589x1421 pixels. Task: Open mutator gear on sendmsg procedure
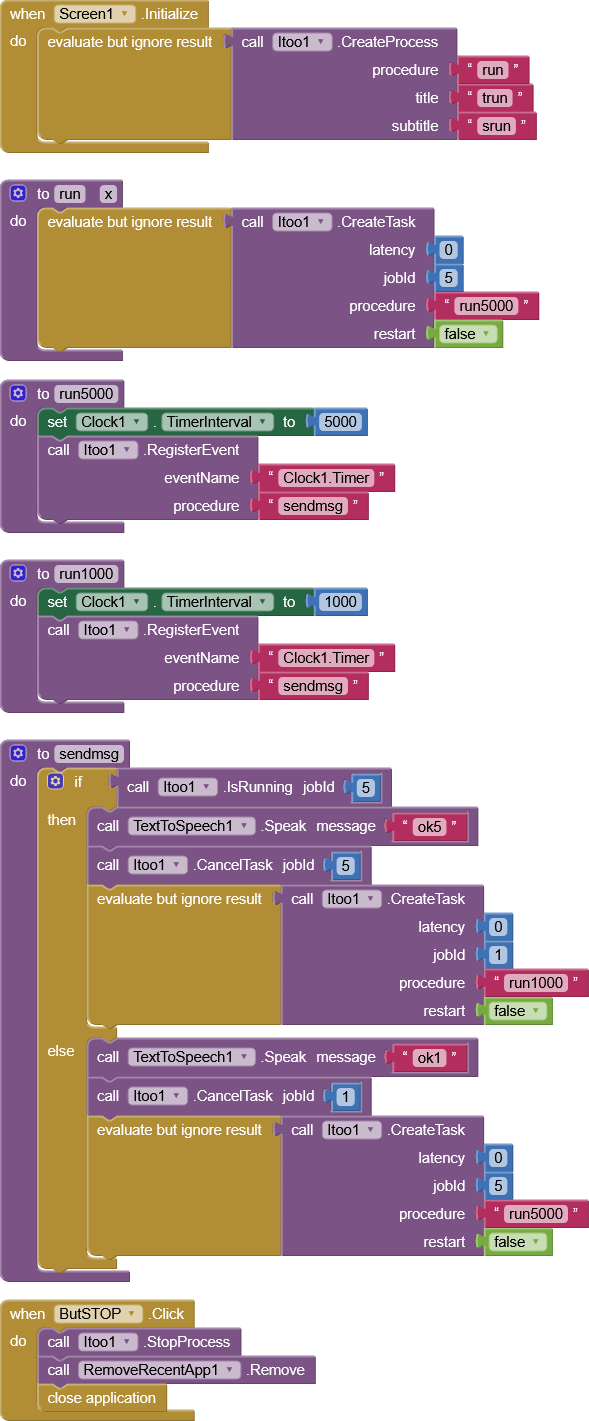(x=18, y=754)
